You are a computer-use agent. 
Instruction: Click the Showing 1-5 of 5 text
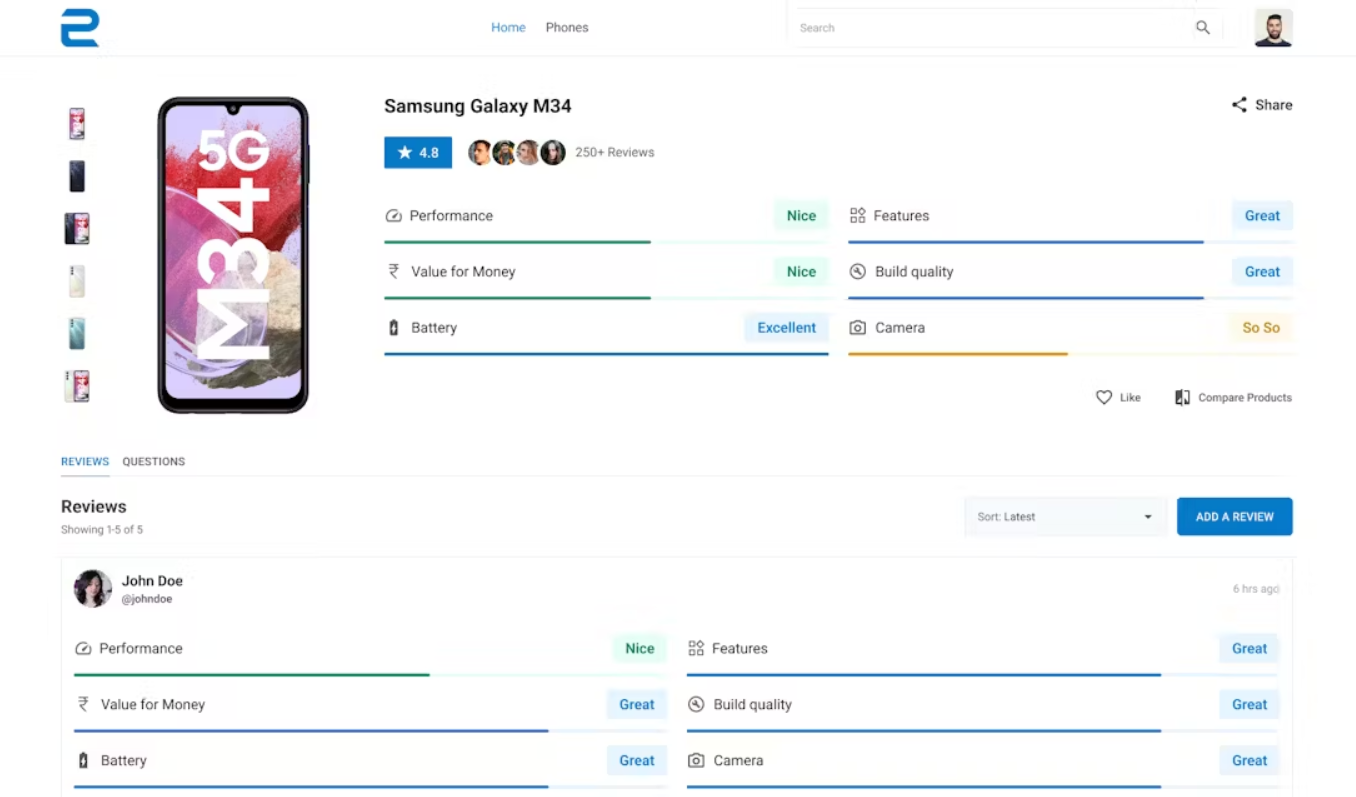click(x=102, y=530)
